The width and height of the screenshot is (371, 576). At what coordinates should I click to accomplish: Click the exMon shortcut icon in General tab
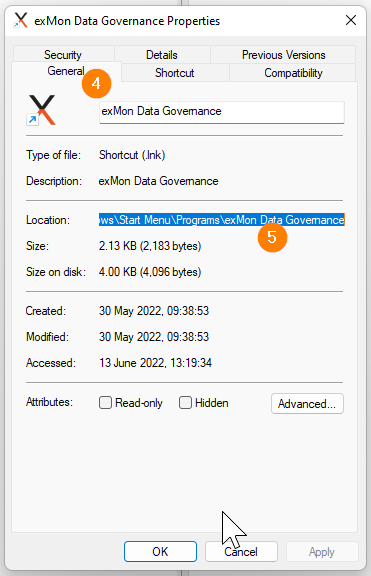(41, 110)
